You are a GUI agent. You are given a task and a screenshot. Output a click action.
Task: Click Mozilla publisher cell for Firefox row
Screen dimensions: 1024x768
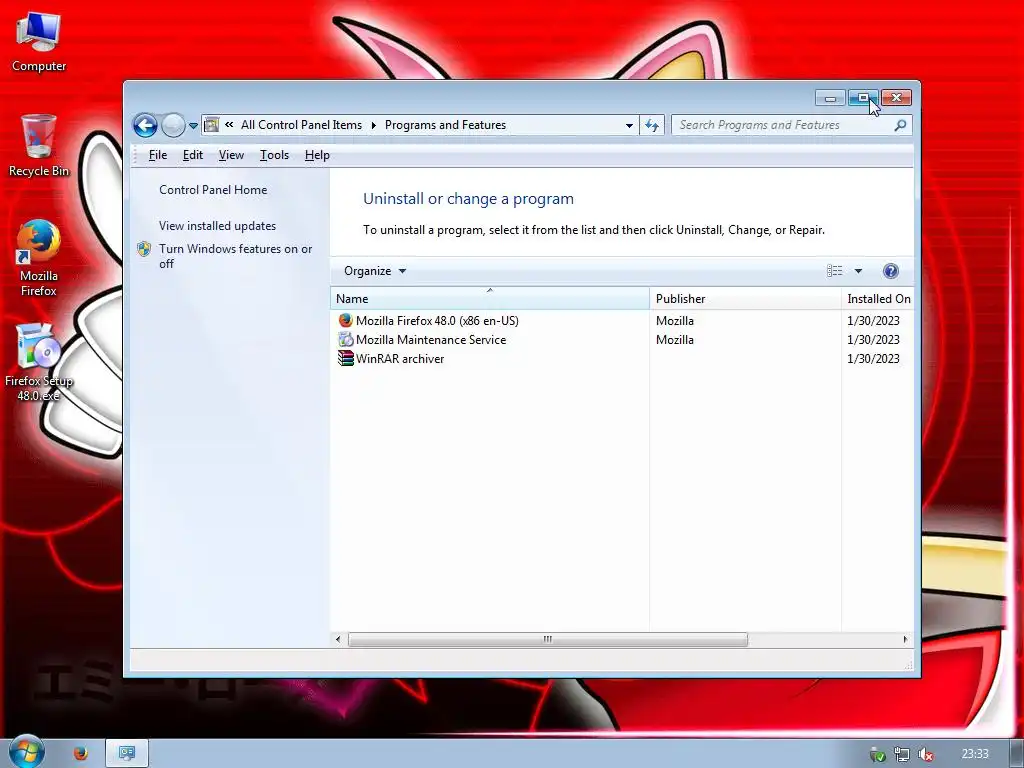click(675, 321)
